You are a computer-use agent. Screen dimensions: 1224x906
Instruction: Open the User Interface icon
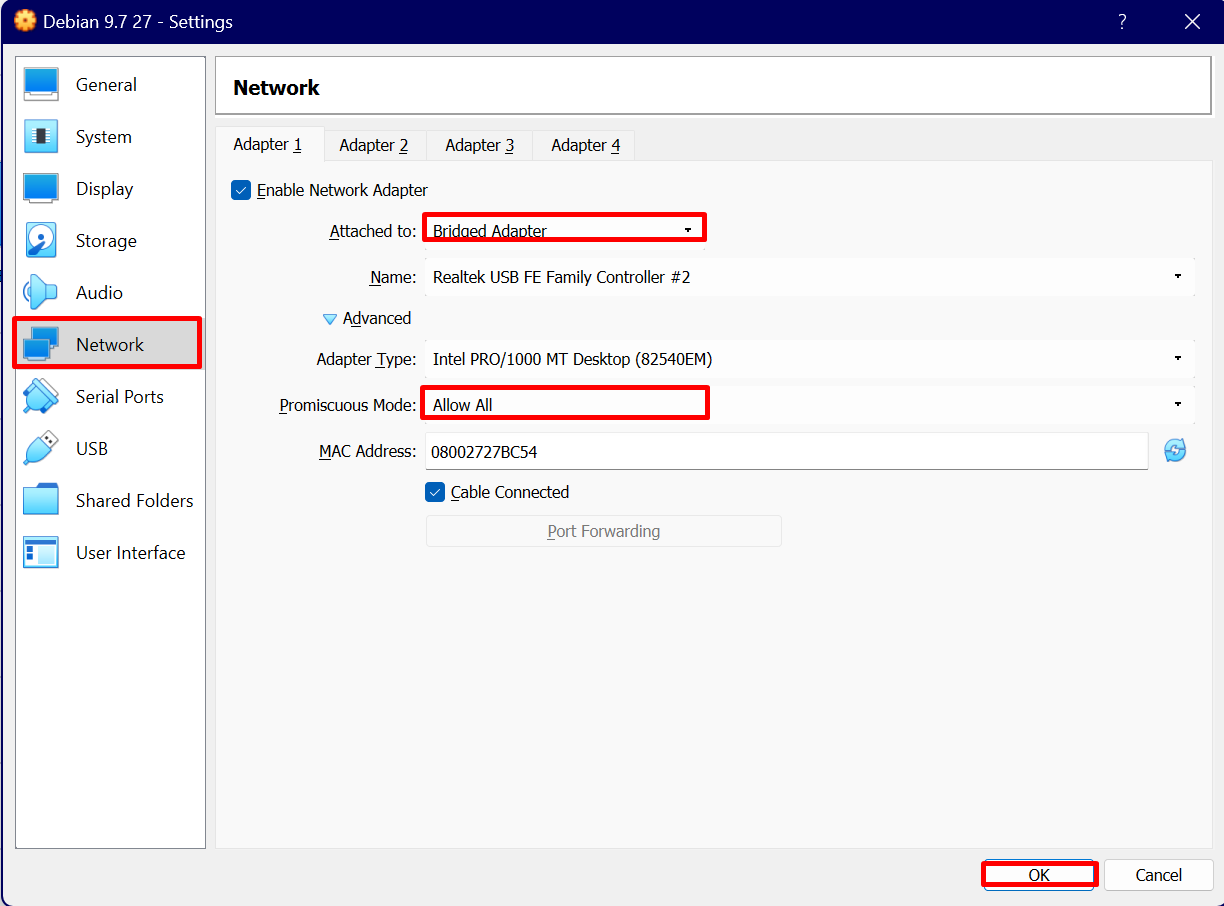[41, 553]
